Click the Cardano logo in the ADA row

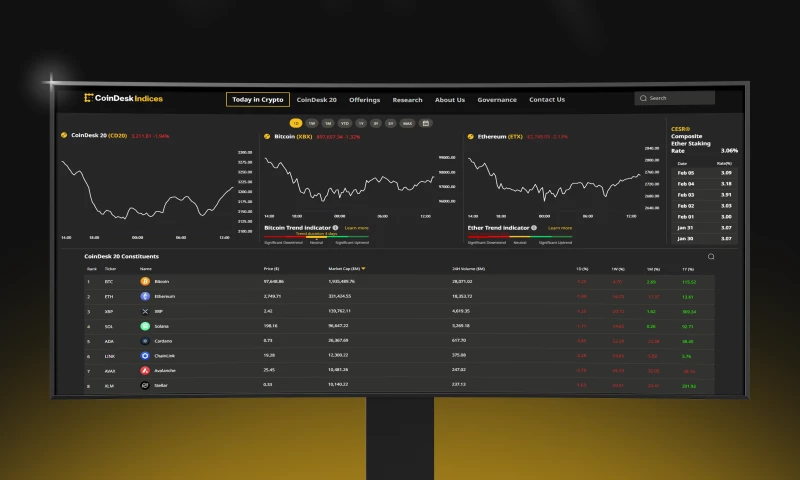tap(145, 341)
